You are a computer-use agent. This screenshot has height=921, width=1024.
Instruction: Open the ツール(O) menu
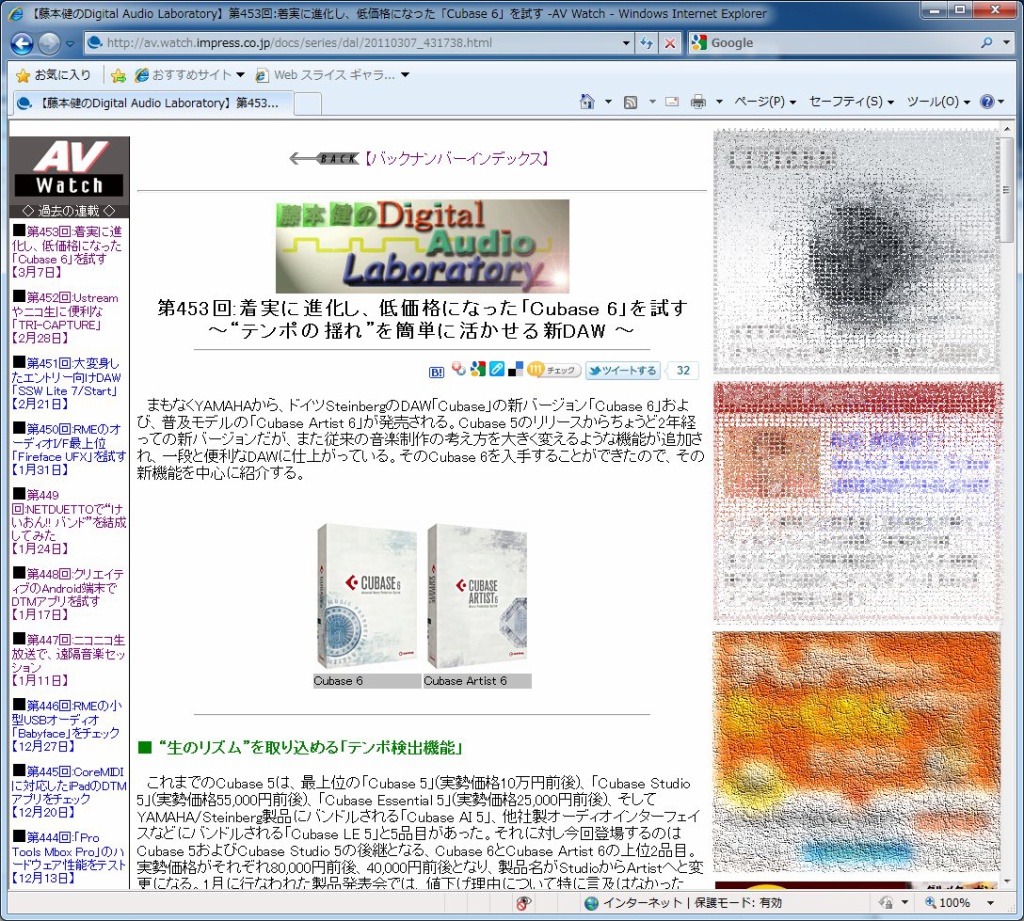[x=938, y=102]
